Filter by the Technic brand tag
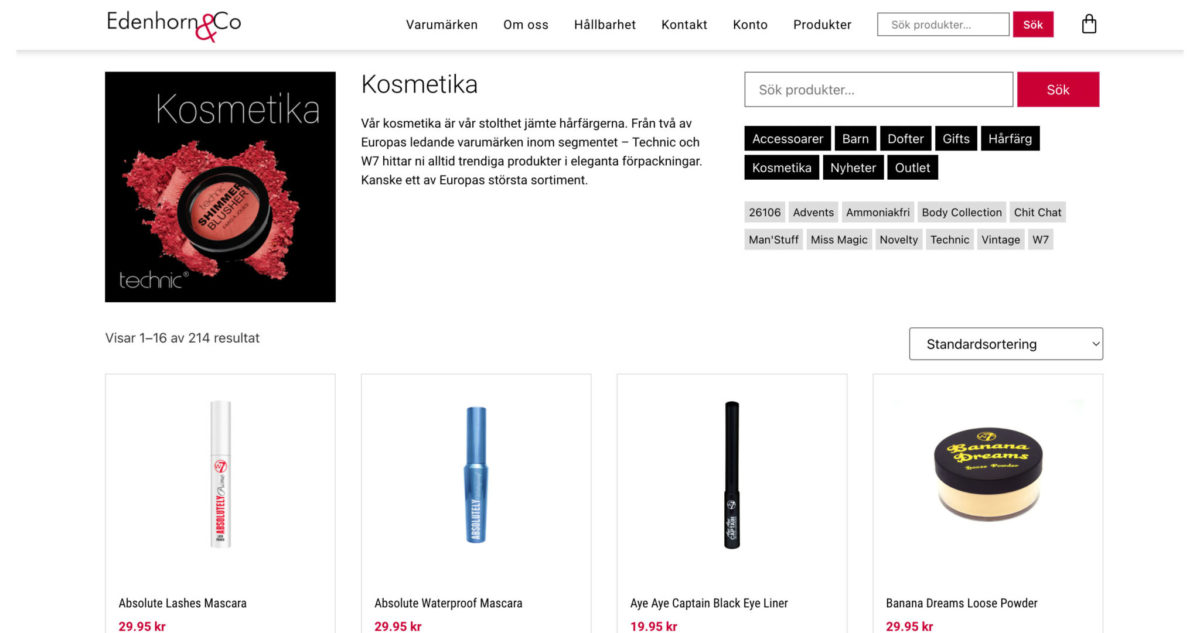The height and width of the screenshot is (633, 1200). pos(949,240)
